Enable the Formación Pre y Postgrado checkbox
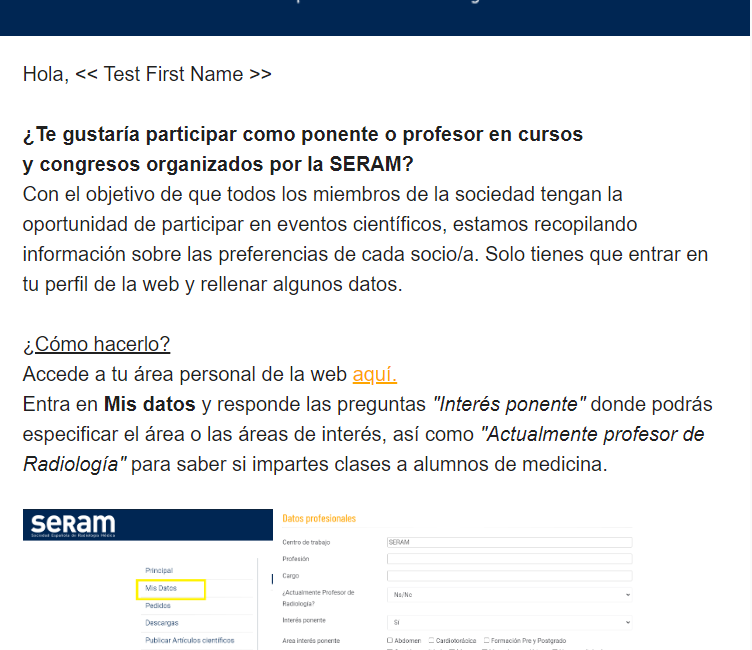The width and height of the screenshot is (752, 650). (487, 640)
